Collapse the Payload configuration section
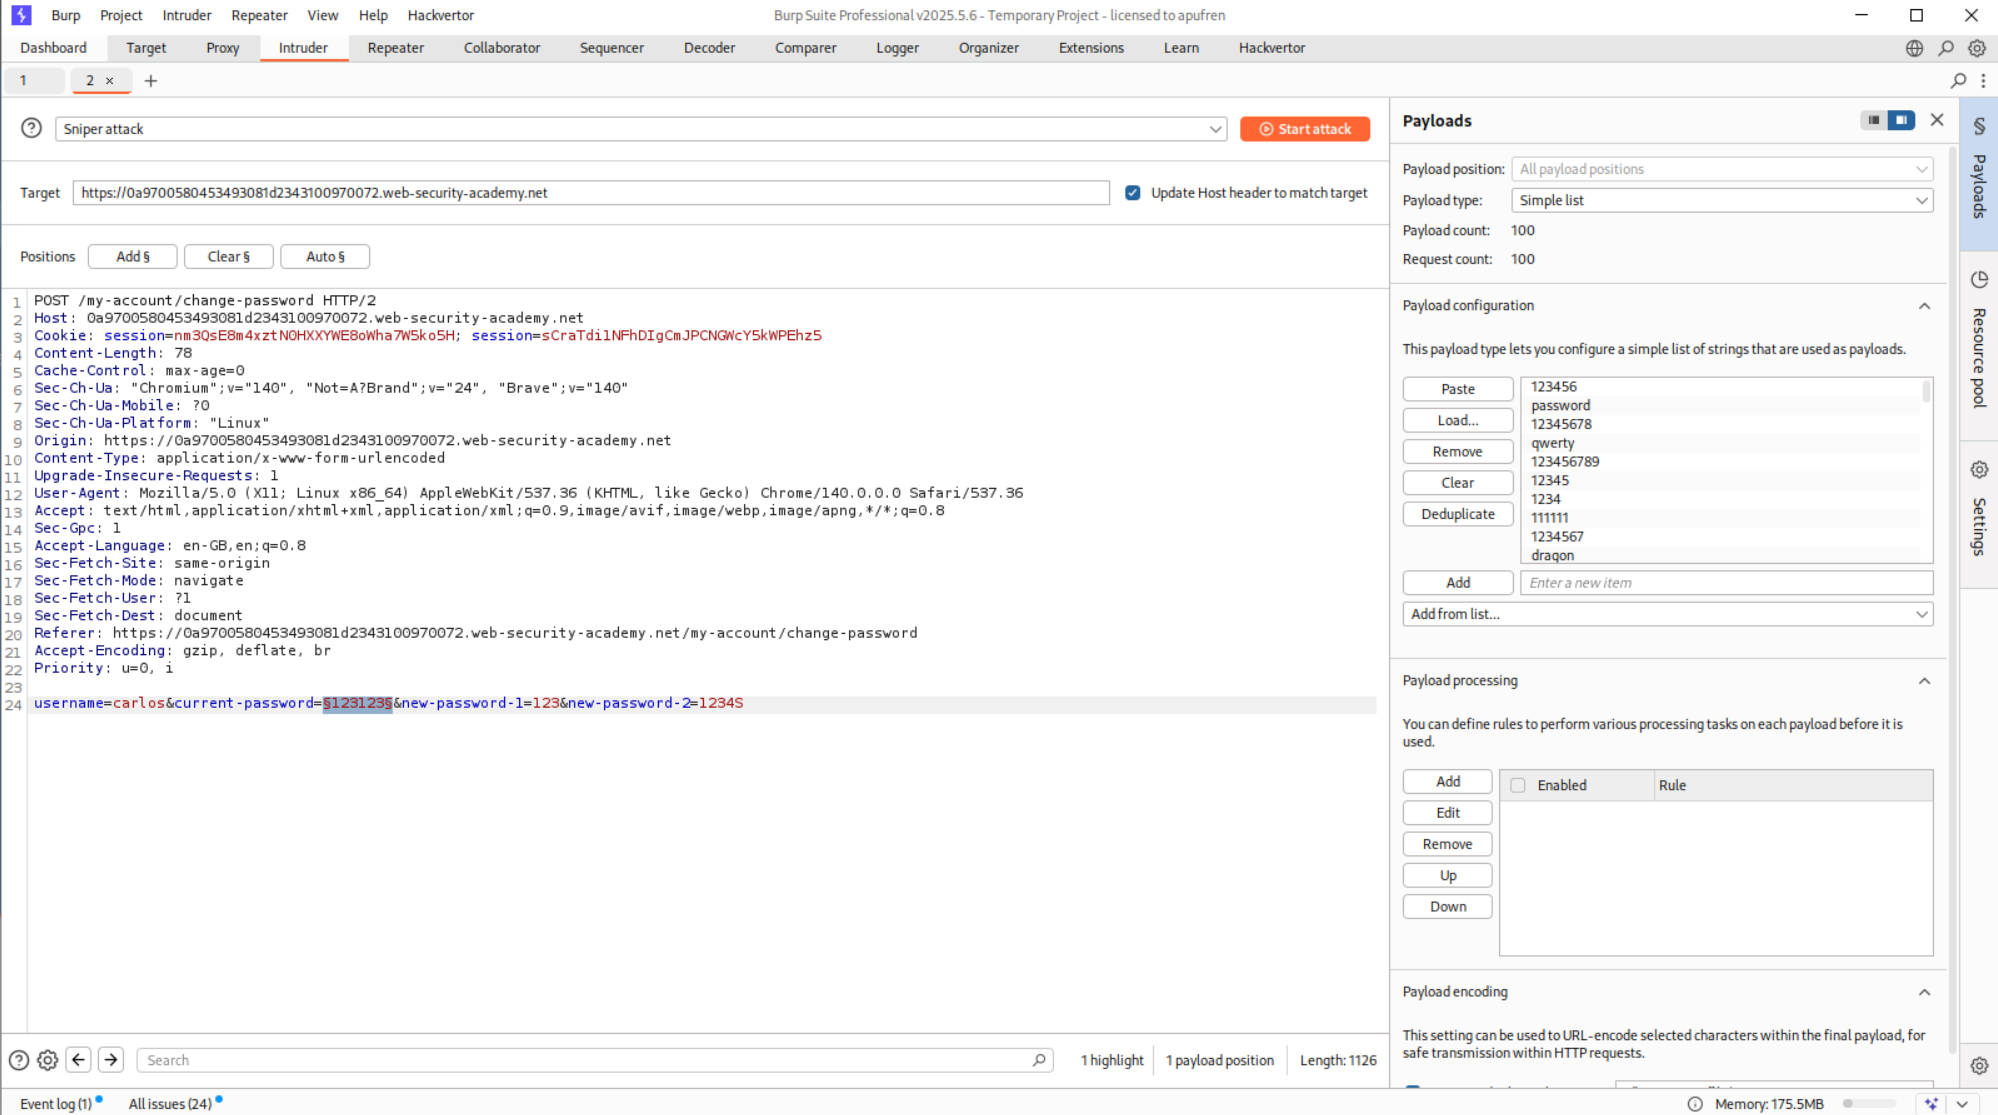The width and height of the screenshot is (1998, 1115). [1924, 306]
